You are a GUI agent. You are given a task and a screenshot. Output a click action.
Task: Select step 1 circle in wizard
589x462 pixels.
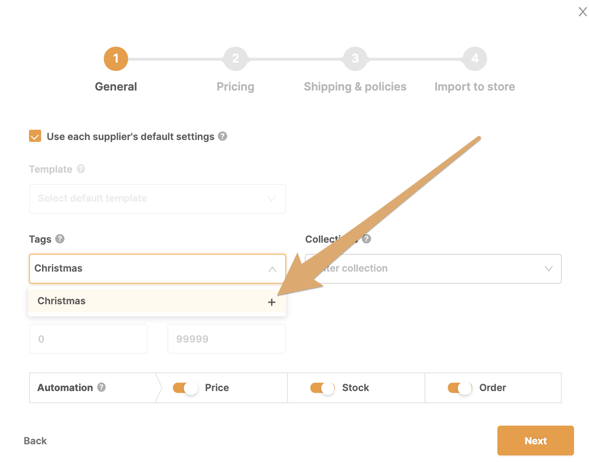(x=116, y=59)
